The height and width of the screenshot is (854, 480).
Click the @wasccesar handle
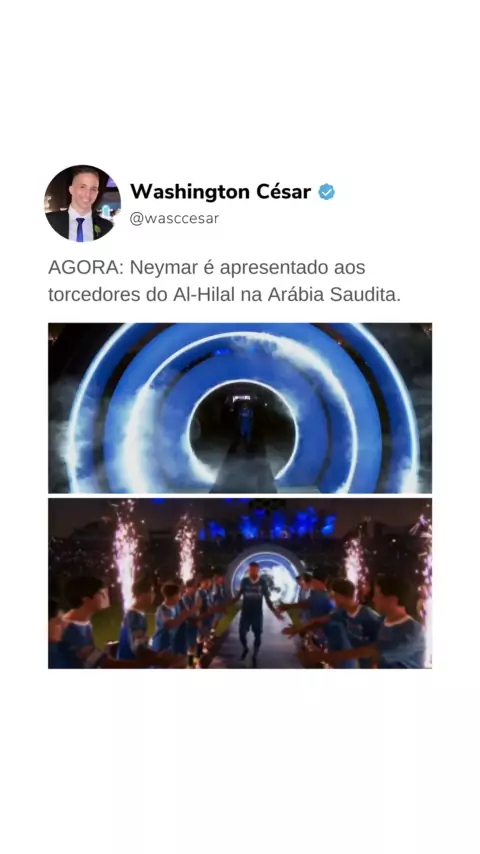pos(174,218)
